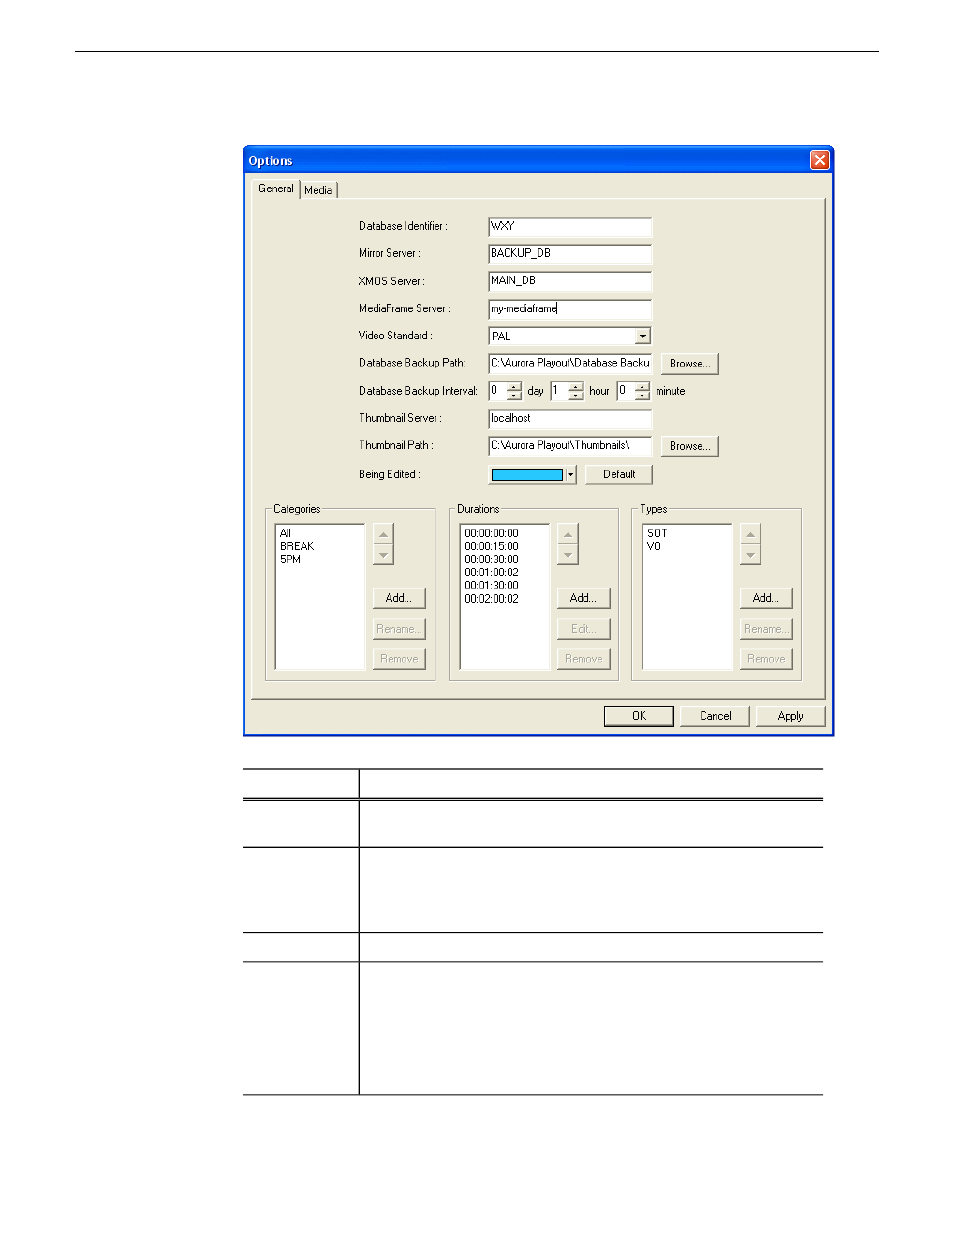Screen dimensions: 954x1235
Task: Increase the backup interval minute value
Action: [642, 387]
